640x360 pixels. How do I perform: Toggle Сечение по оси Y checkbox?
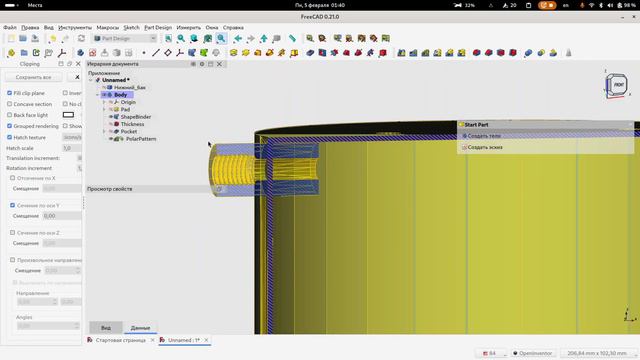[x=13, y=205]
